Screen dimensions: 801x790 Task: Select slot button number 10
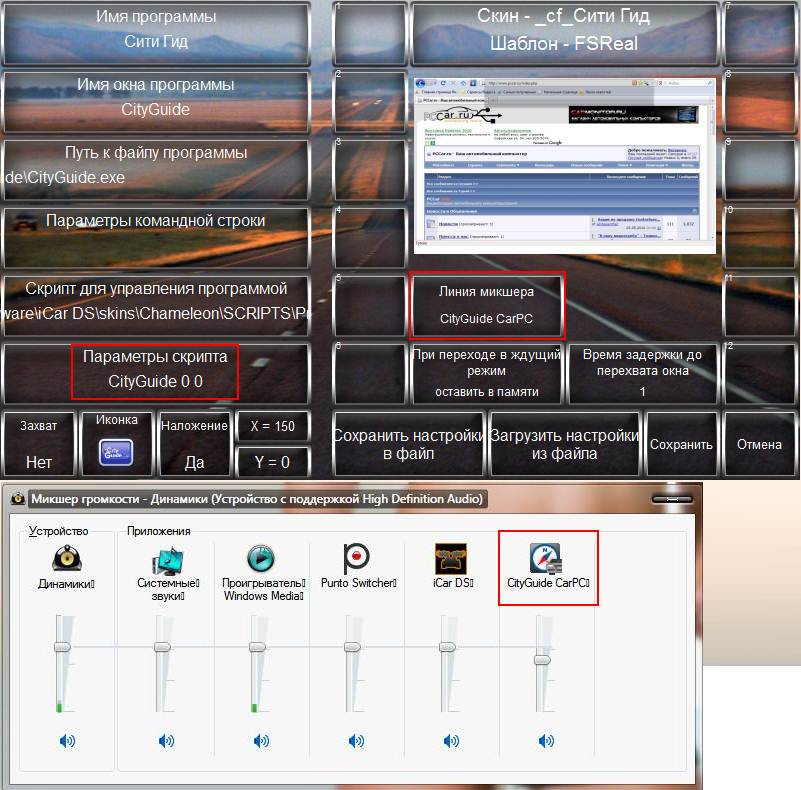(x=759, y=238)
